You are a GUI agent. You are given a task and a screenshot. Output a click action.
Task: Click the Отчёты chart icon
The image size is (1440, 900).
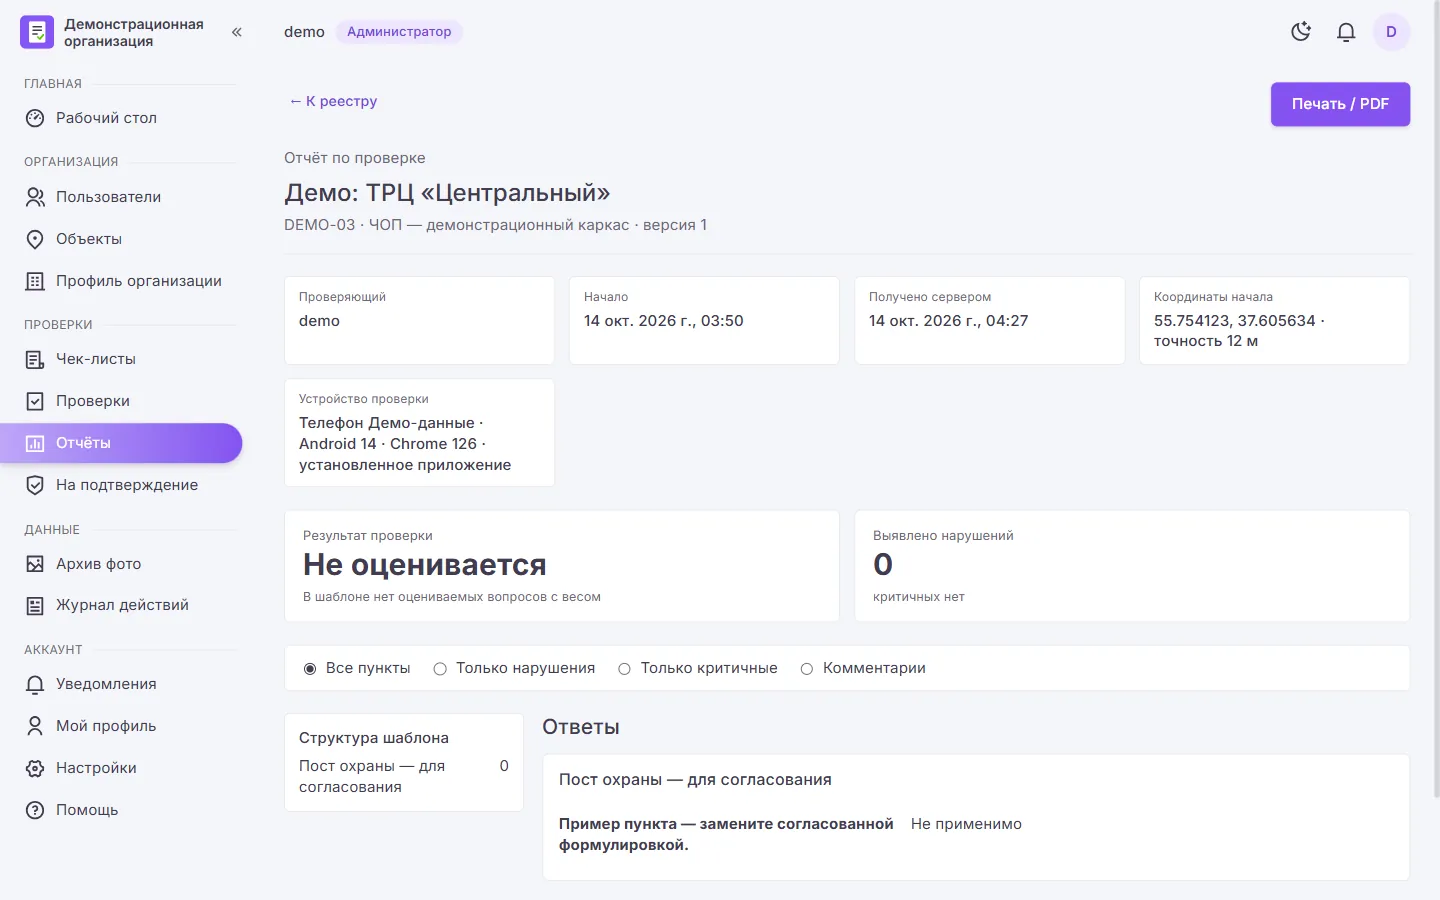[35, 443]
